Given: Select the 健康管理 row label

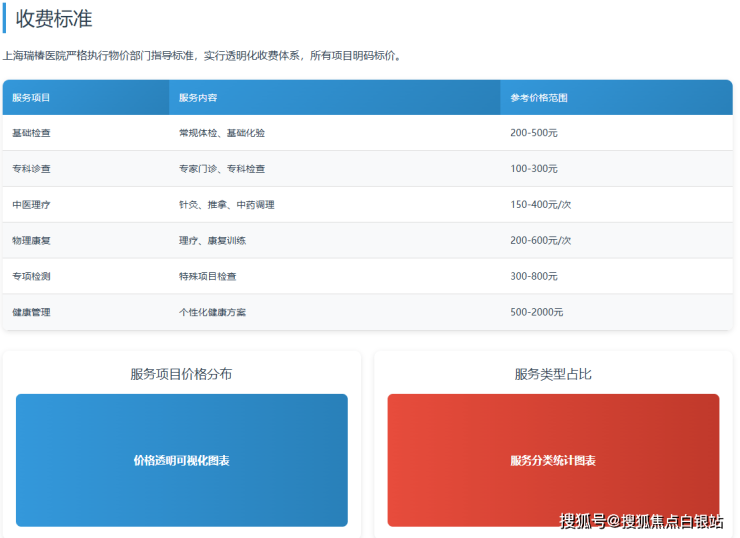Looking at the screenshot, I should (x=31, y=313).
